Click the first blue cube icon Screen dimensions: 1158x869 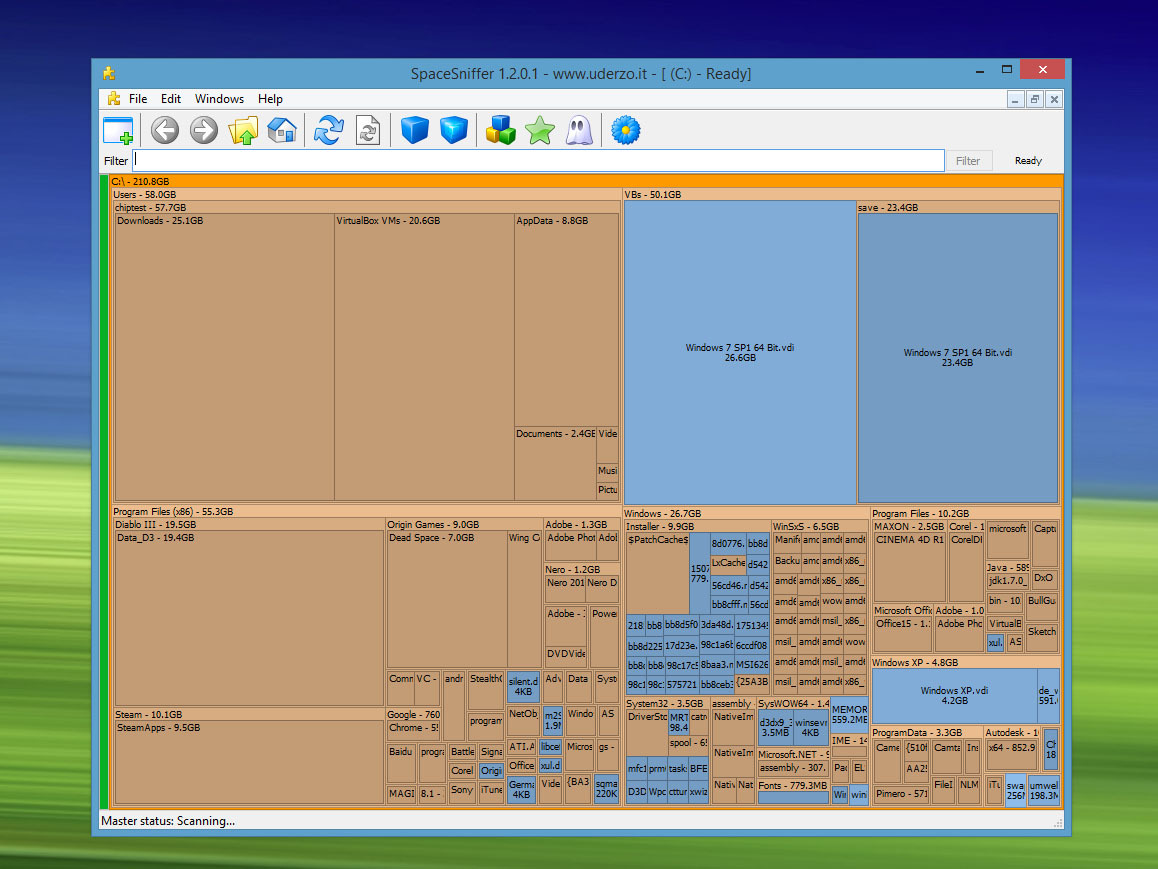pyautogui.click(x=414, y=131)
